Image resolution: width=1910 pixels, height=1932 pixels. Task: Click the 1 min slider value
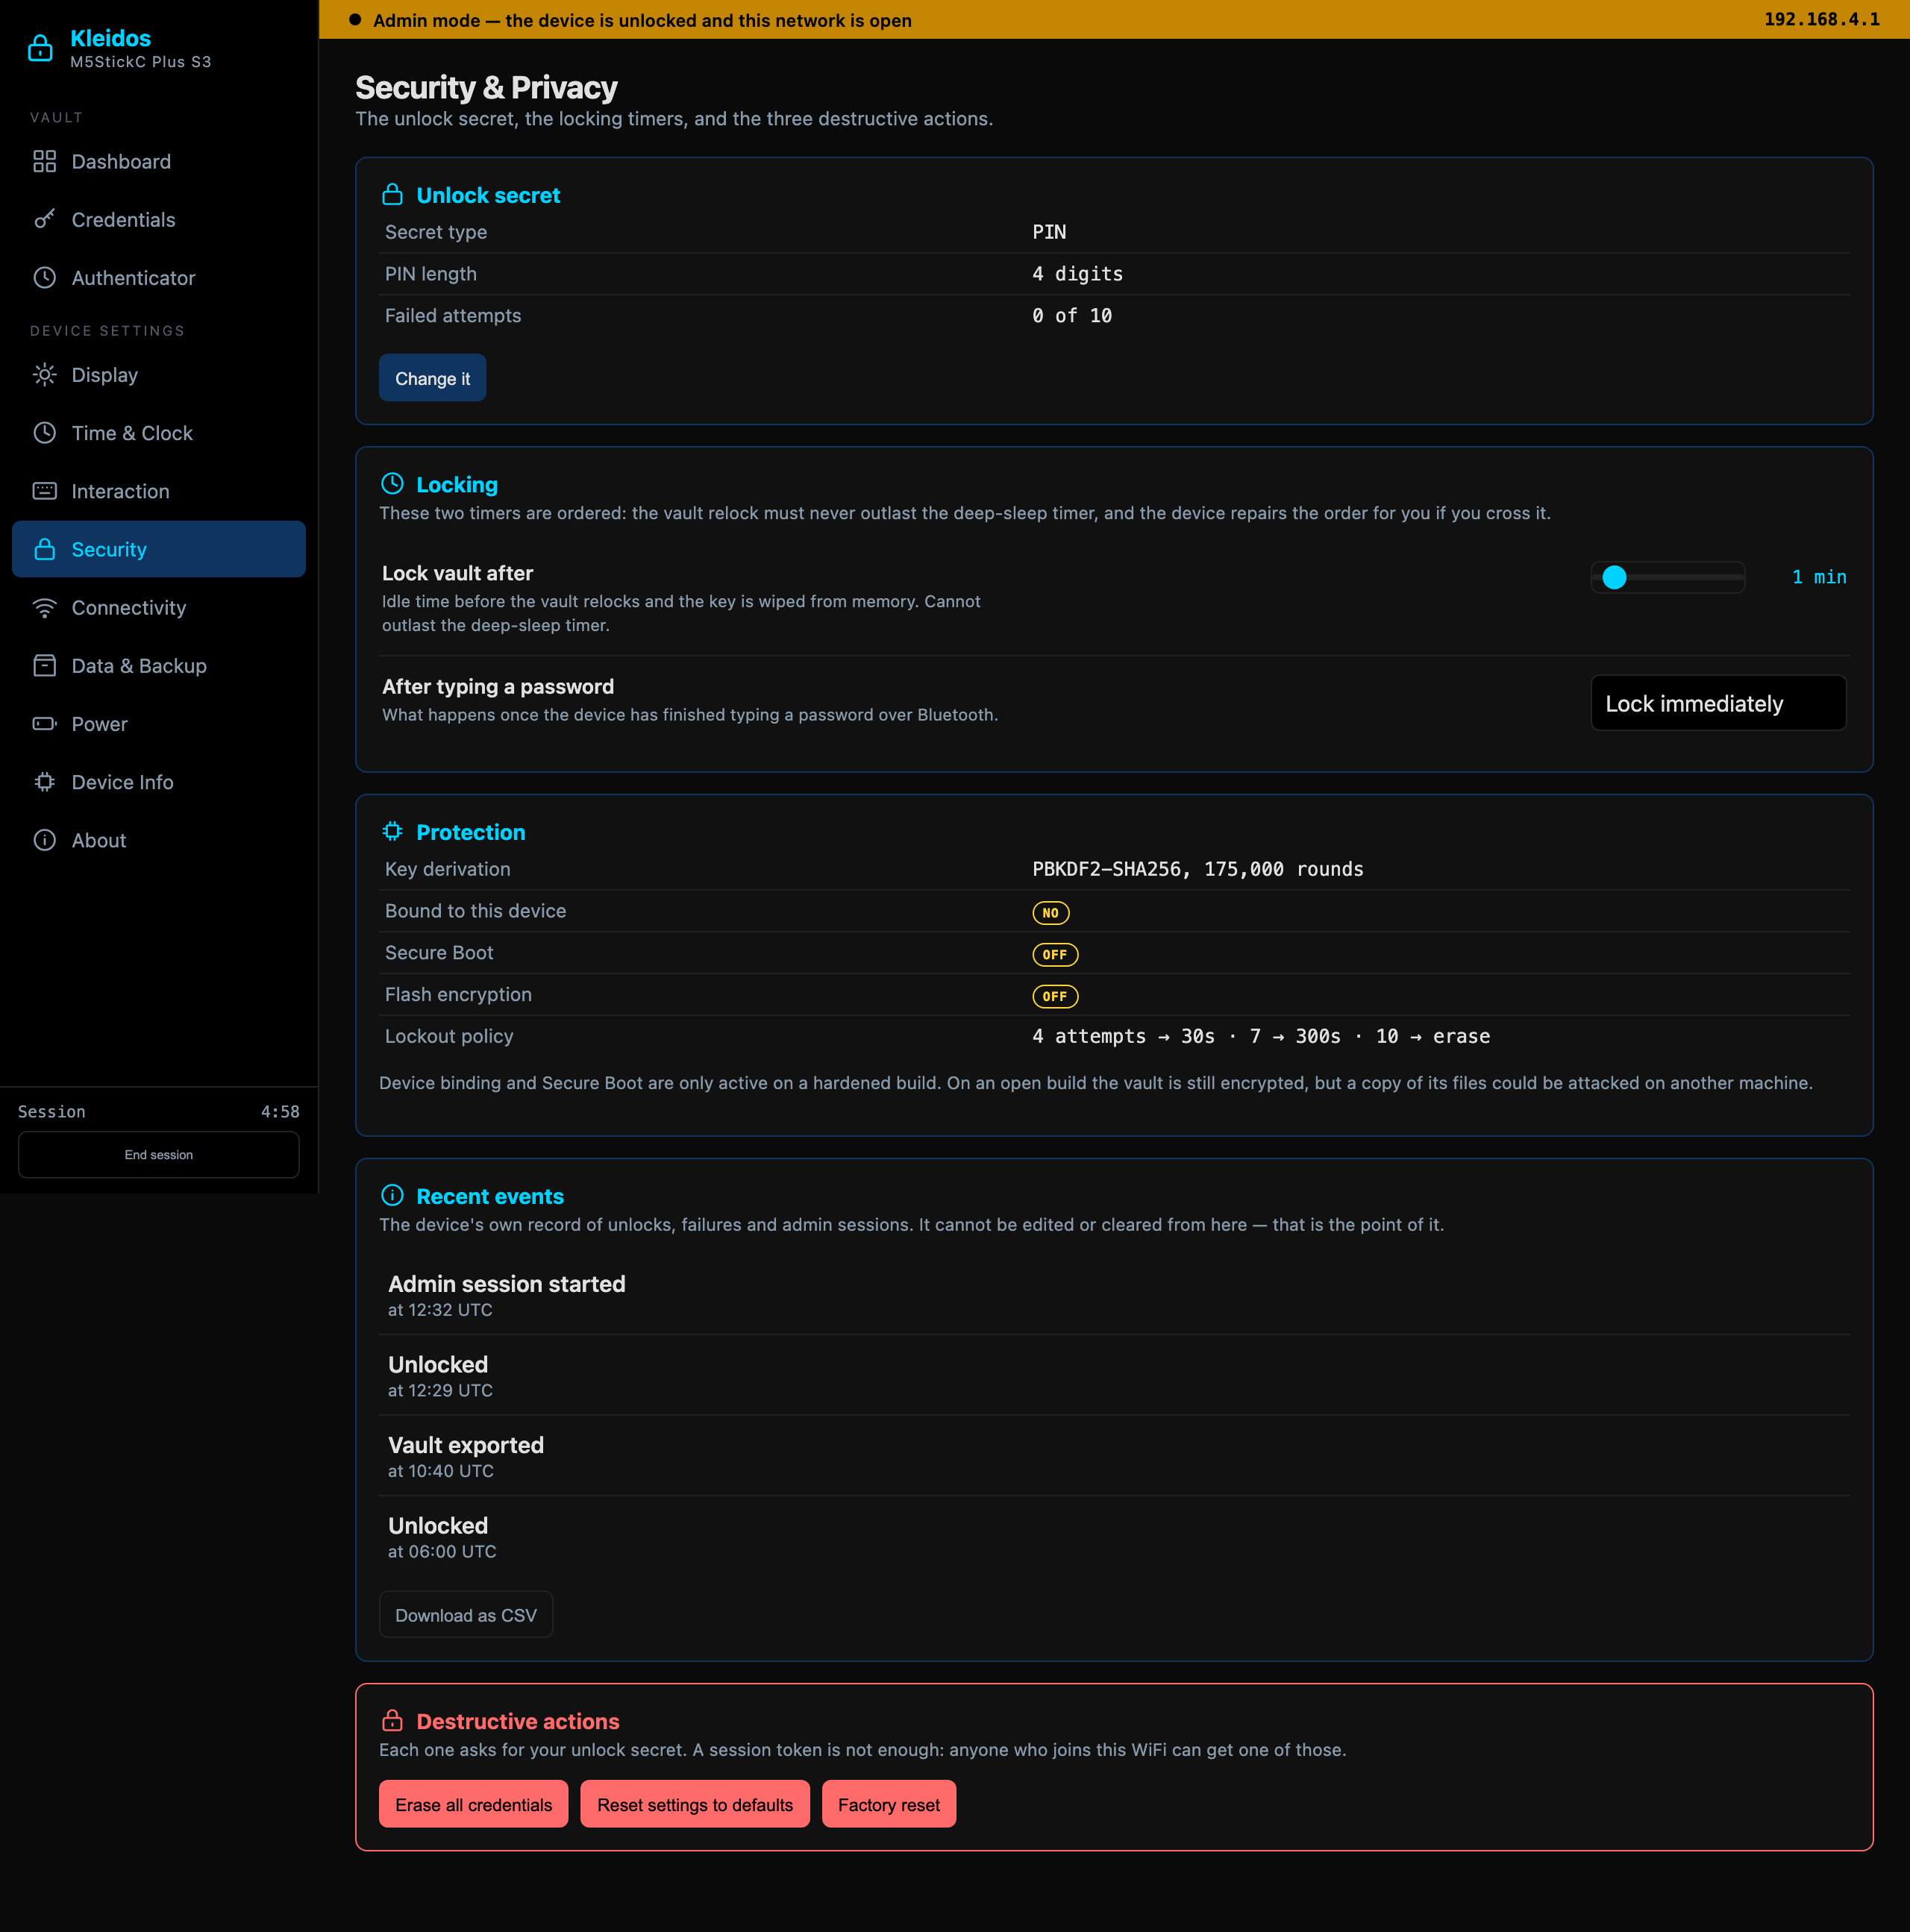[x=1818, y=577]
